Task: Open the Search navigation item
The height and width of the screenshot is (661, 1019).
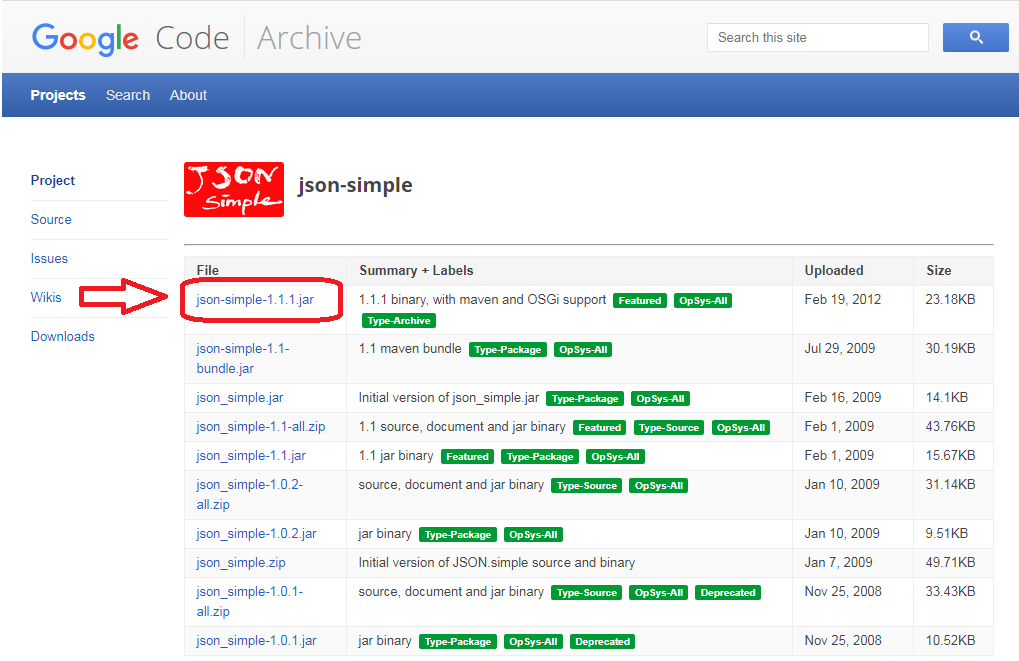Action: tap(128, 95)
